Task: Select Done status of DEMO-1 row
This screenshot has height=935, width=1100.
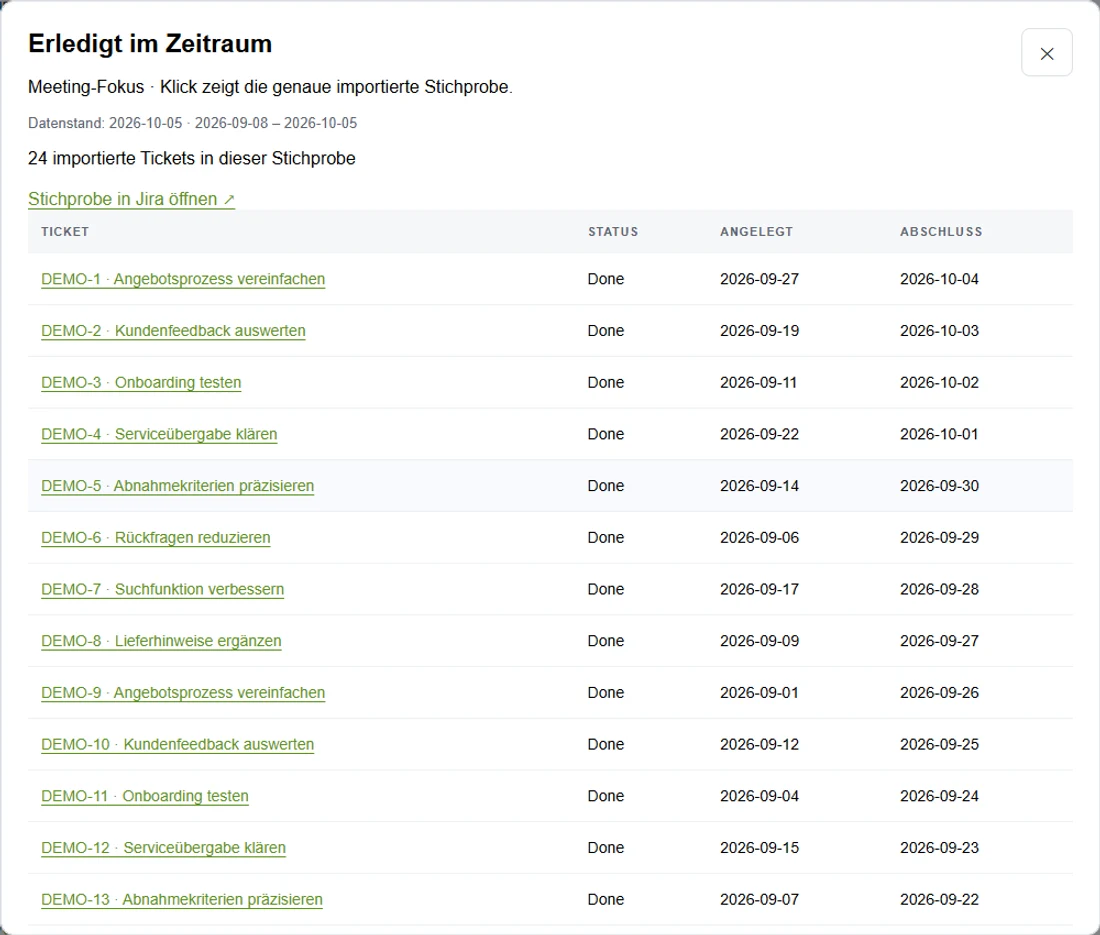Action: [606, 279]
